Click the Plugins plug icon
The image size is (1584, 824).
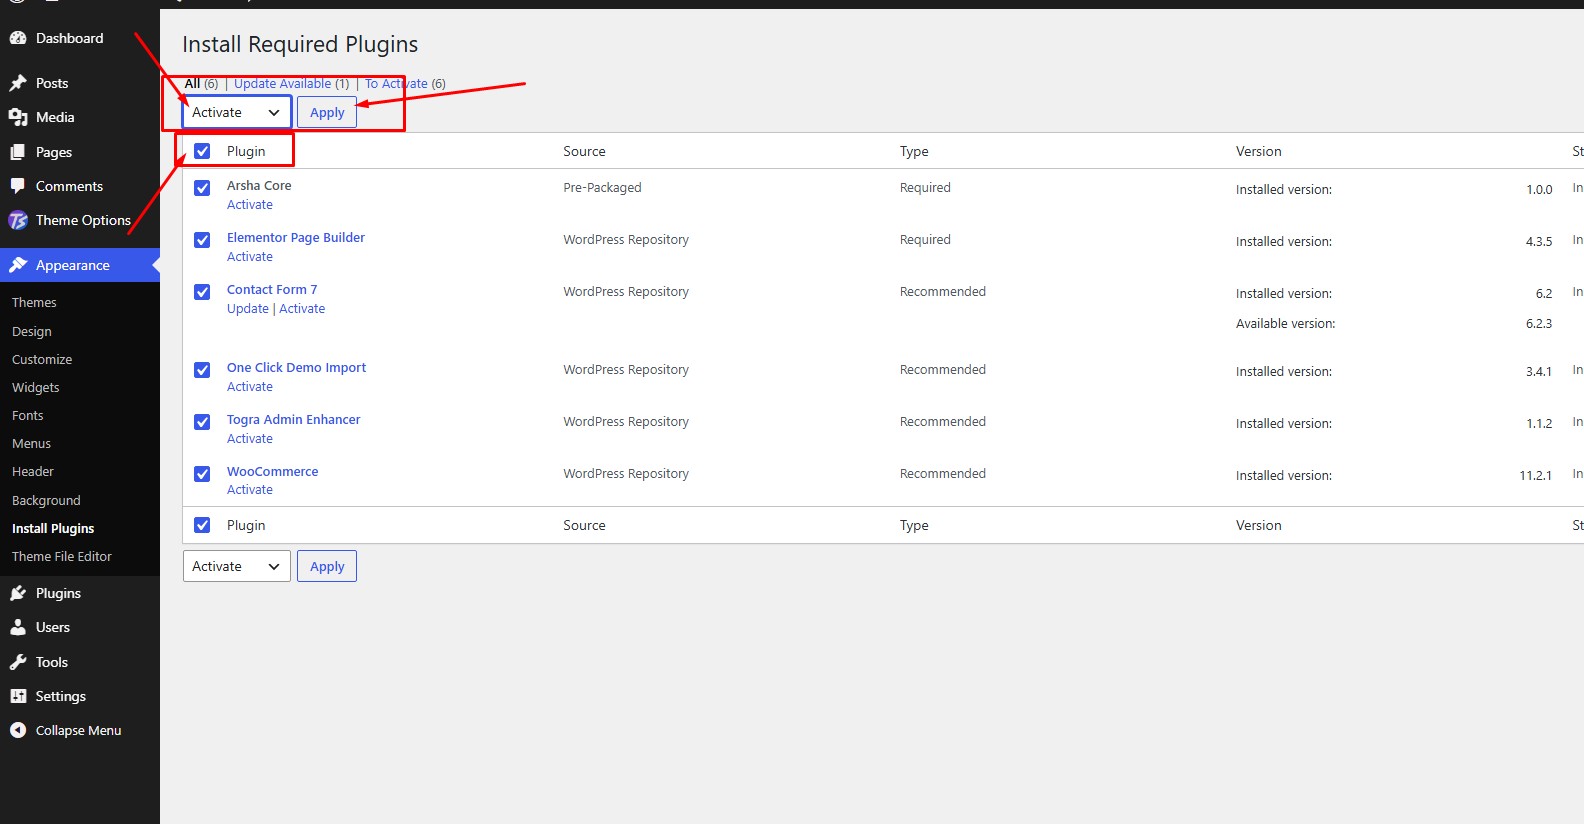click(18, 593)
